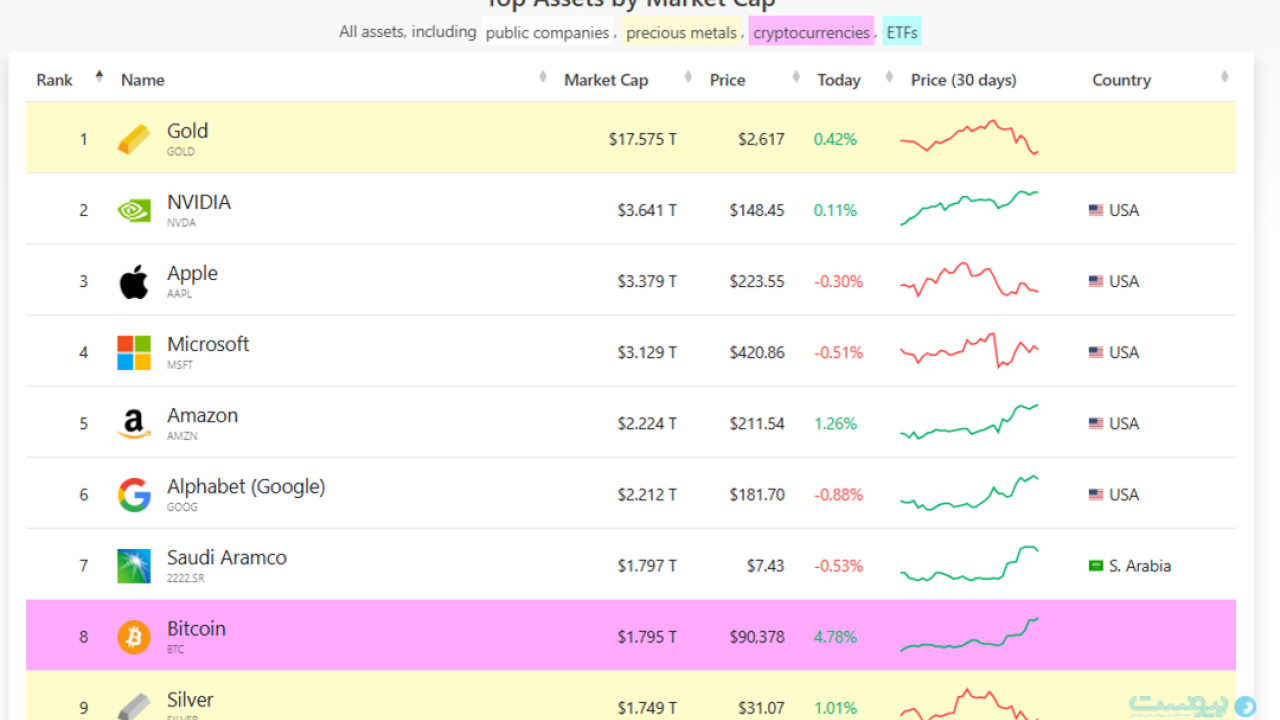
Task: Click Gold market cap $17.575 T
Action: [643, 140]
